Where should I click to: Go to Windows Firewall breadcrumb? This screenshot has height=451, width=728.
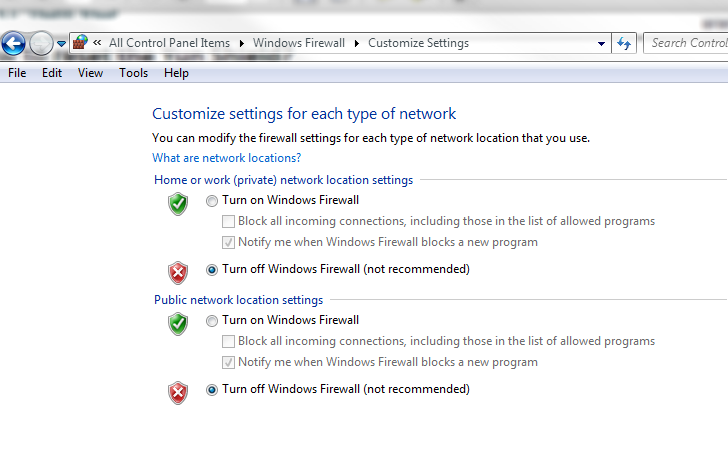click(299, 43)
